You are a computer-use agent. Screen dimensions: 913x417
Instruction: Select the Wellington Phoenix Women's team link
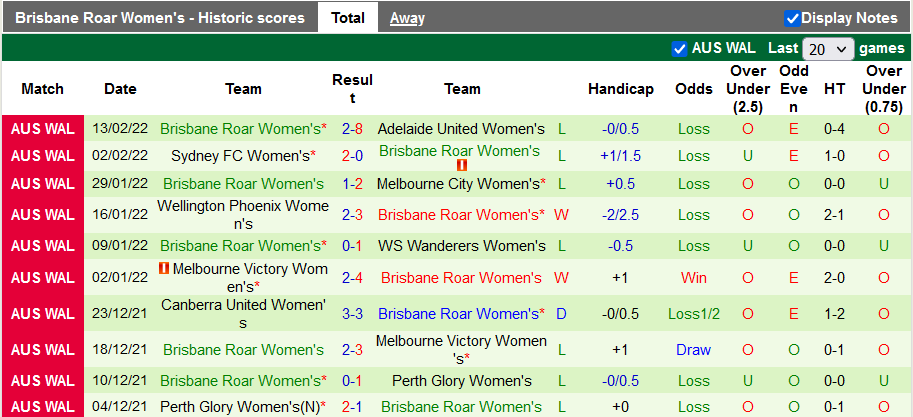[x=243, y=215]
